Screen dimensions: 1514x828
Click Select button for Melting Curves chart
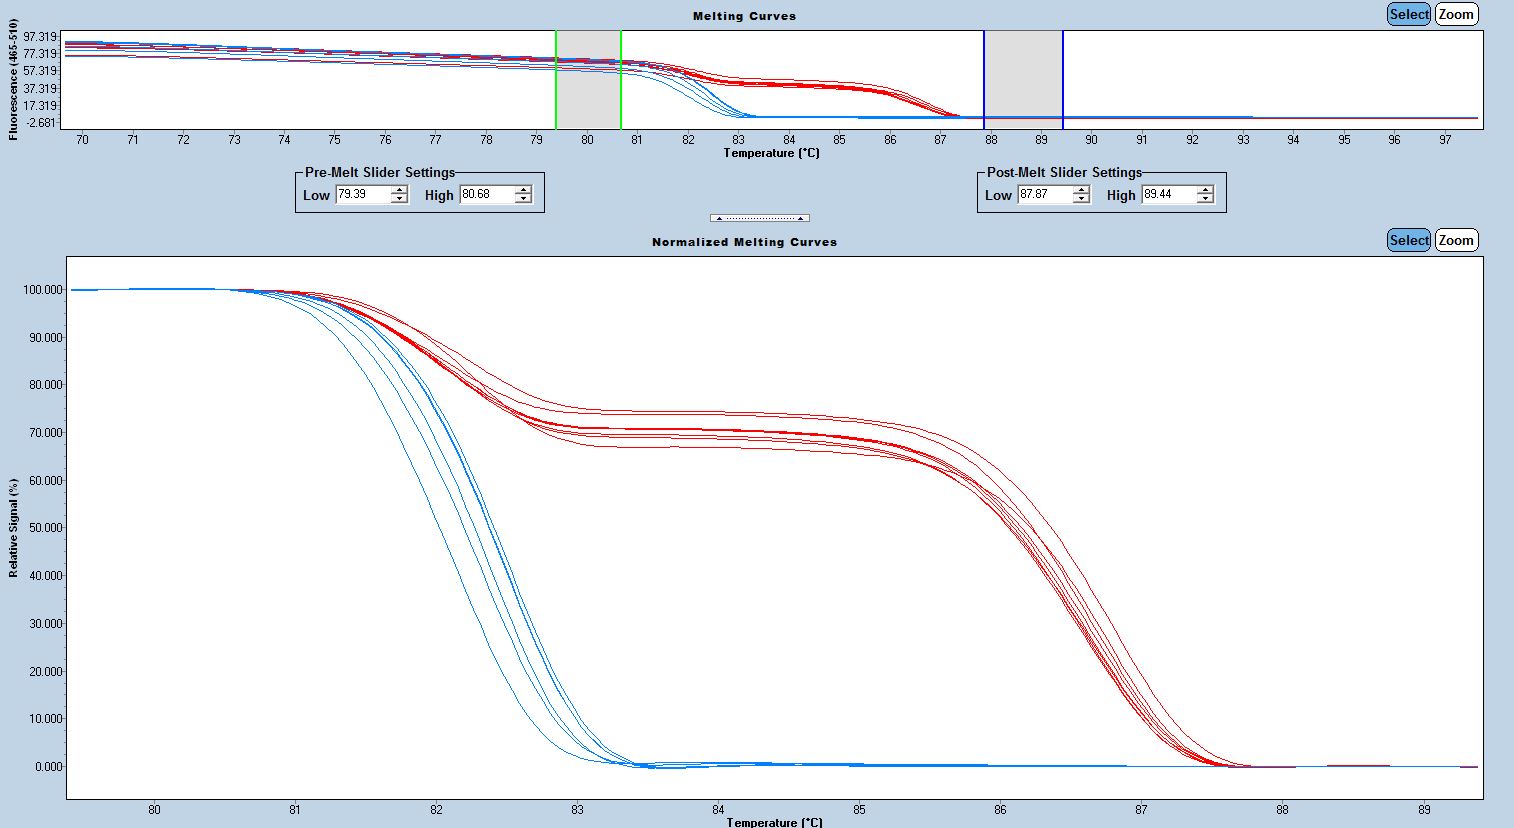coord(1408,14)
